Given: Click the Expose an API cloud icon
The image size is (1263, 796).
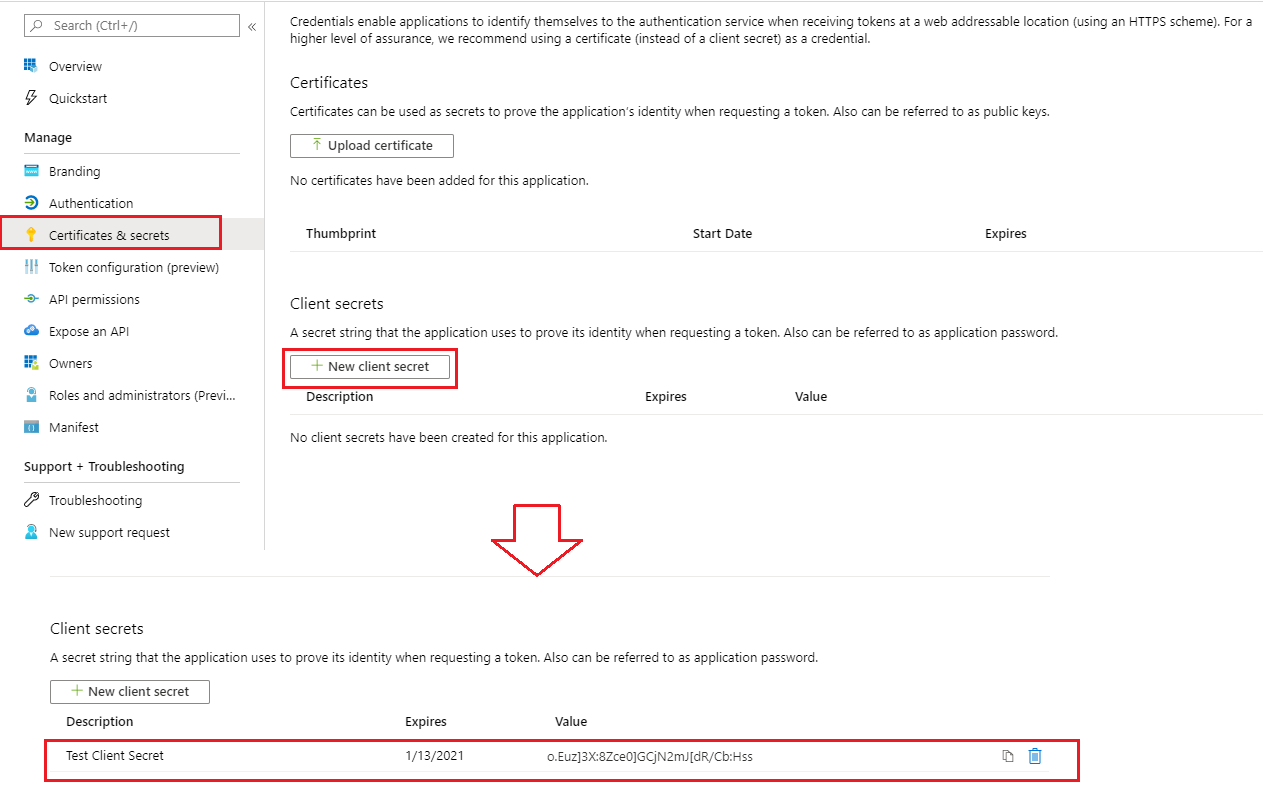Looking at the screenshot, I should tap(31, 331).
